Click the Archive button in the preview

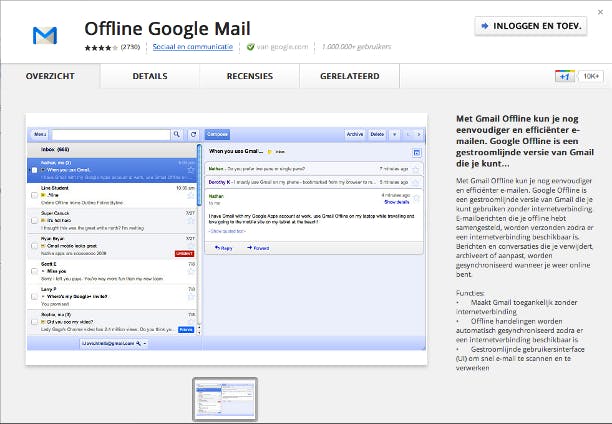coord(355,134)
